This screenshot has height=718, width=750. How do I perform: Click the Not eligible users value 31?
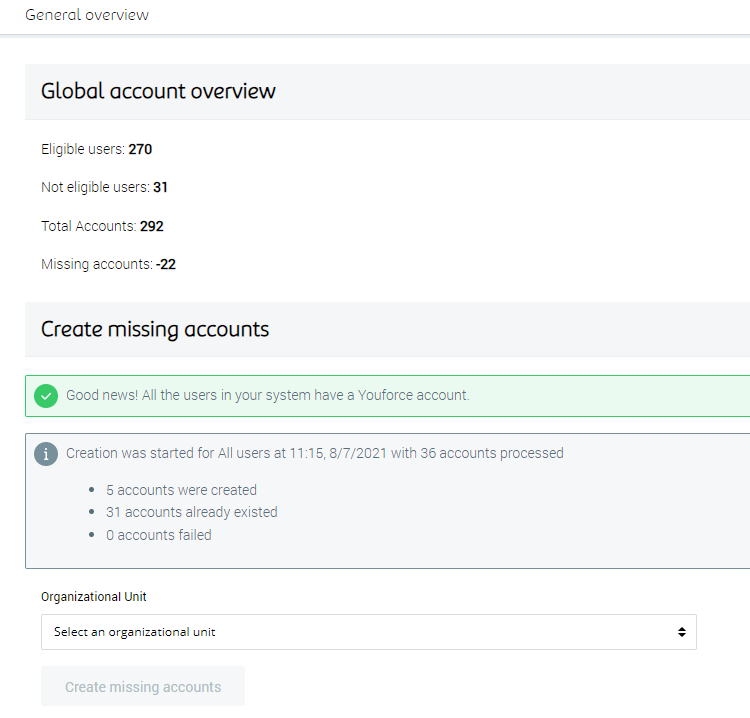(160, 188)
